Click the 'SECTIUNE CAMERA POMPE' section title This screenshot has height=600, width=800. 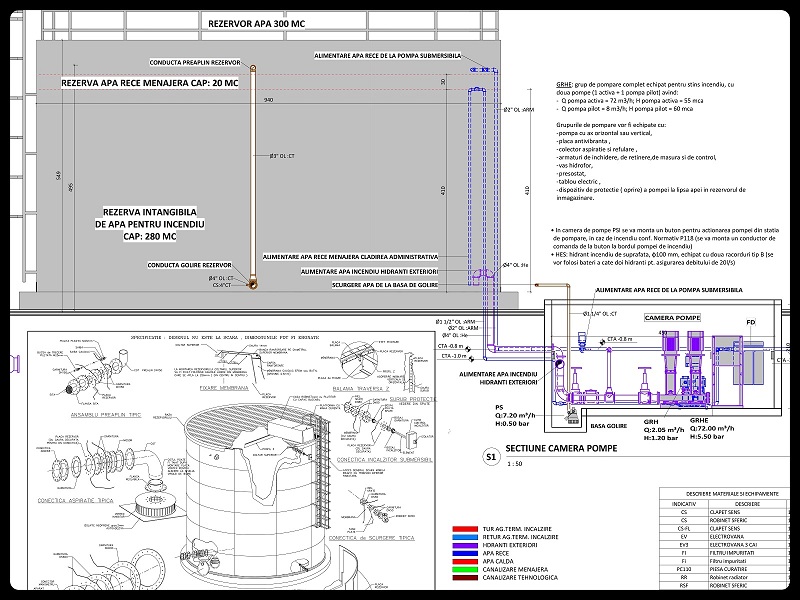[561, 448]
